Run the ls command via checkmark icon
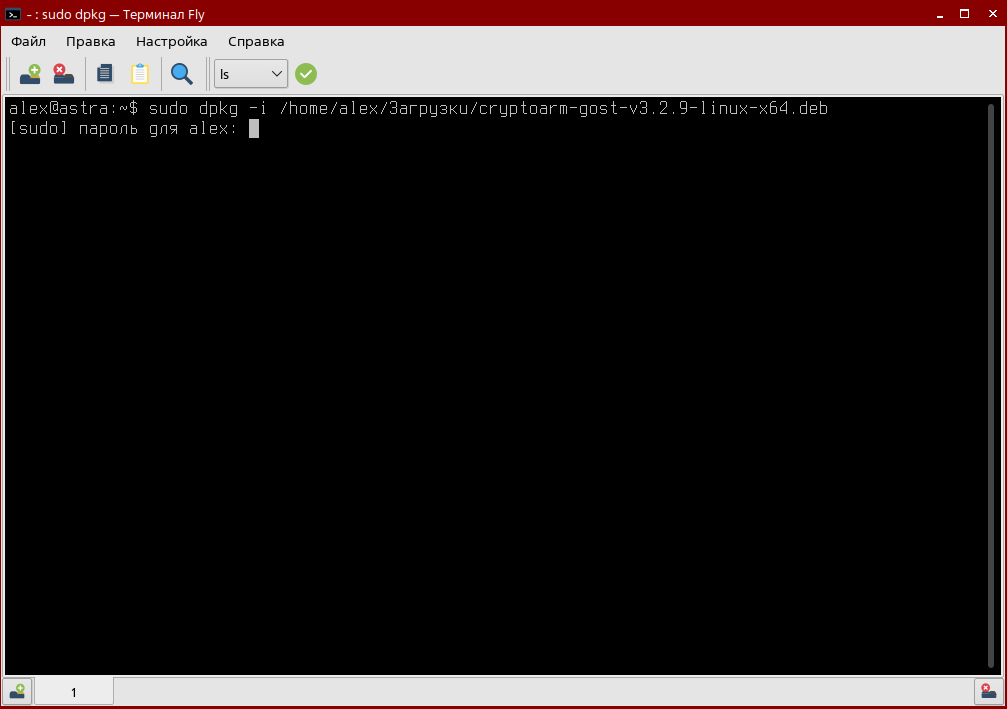Viewport: 1007px width, 709px height. (305, 73)
